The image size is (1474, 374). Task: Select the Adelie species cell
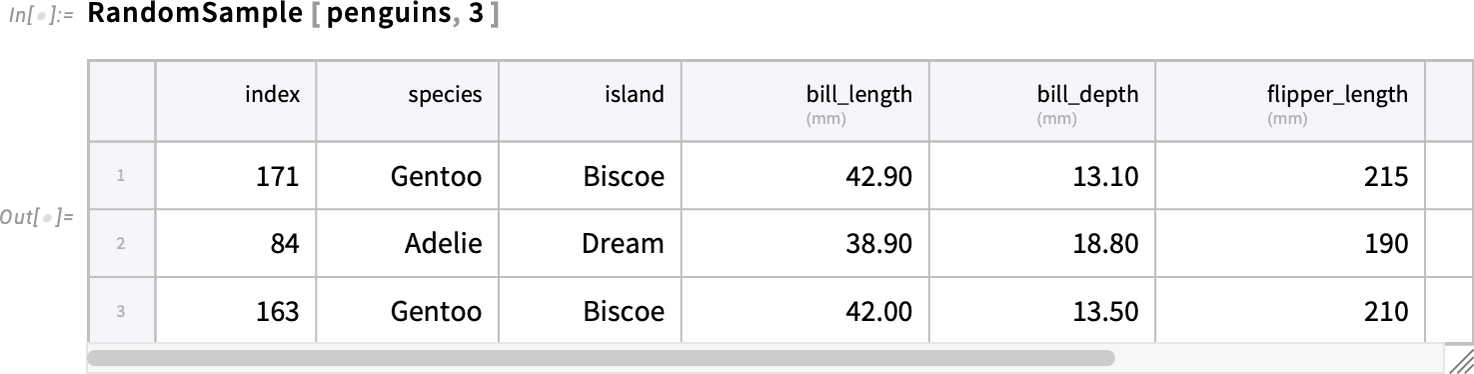(x=408, y=243)
